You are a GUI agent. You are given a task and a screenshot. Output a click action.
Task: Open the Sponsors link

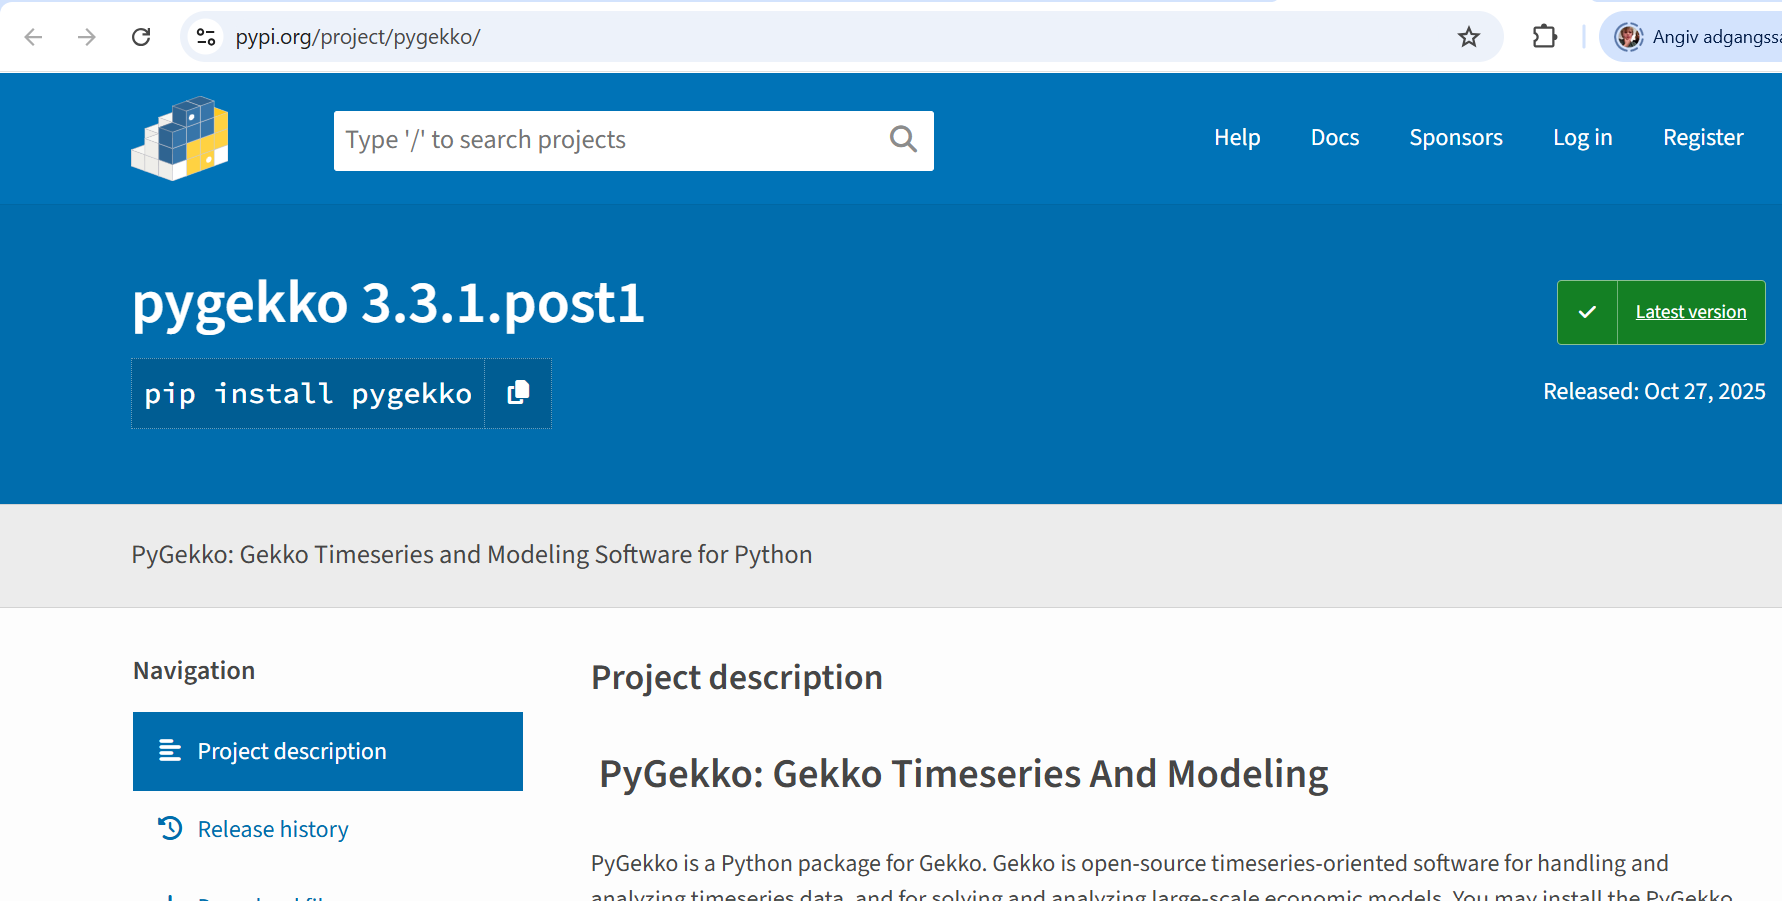(x=1456, y=138)
